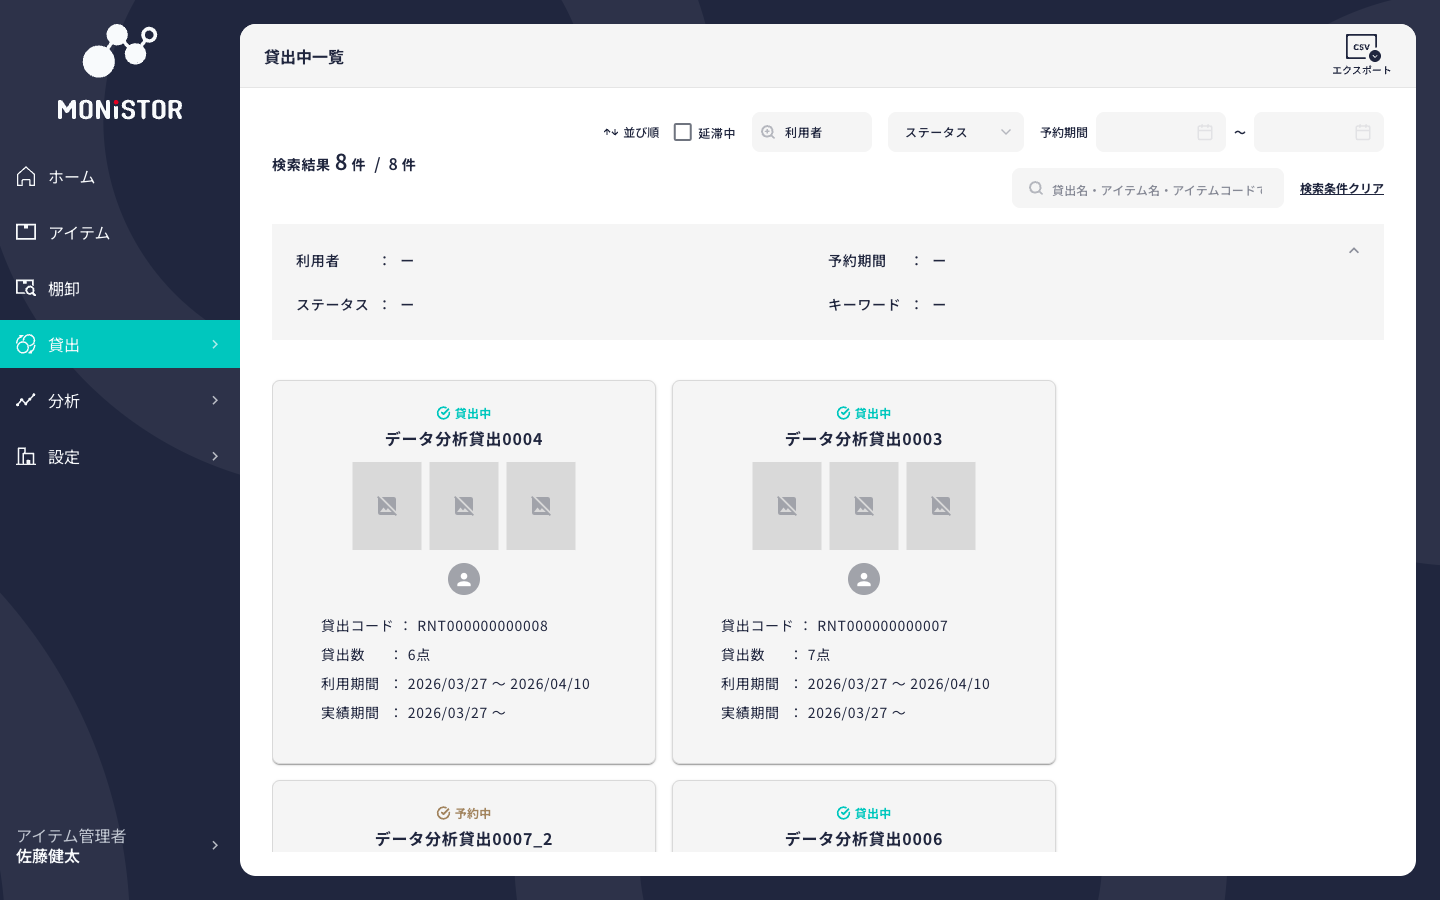The width and height of the screenshot is (1440, 900).
Task: Click an image placeholder on データ分析貸出0003
Action: [x=864, y=506]
